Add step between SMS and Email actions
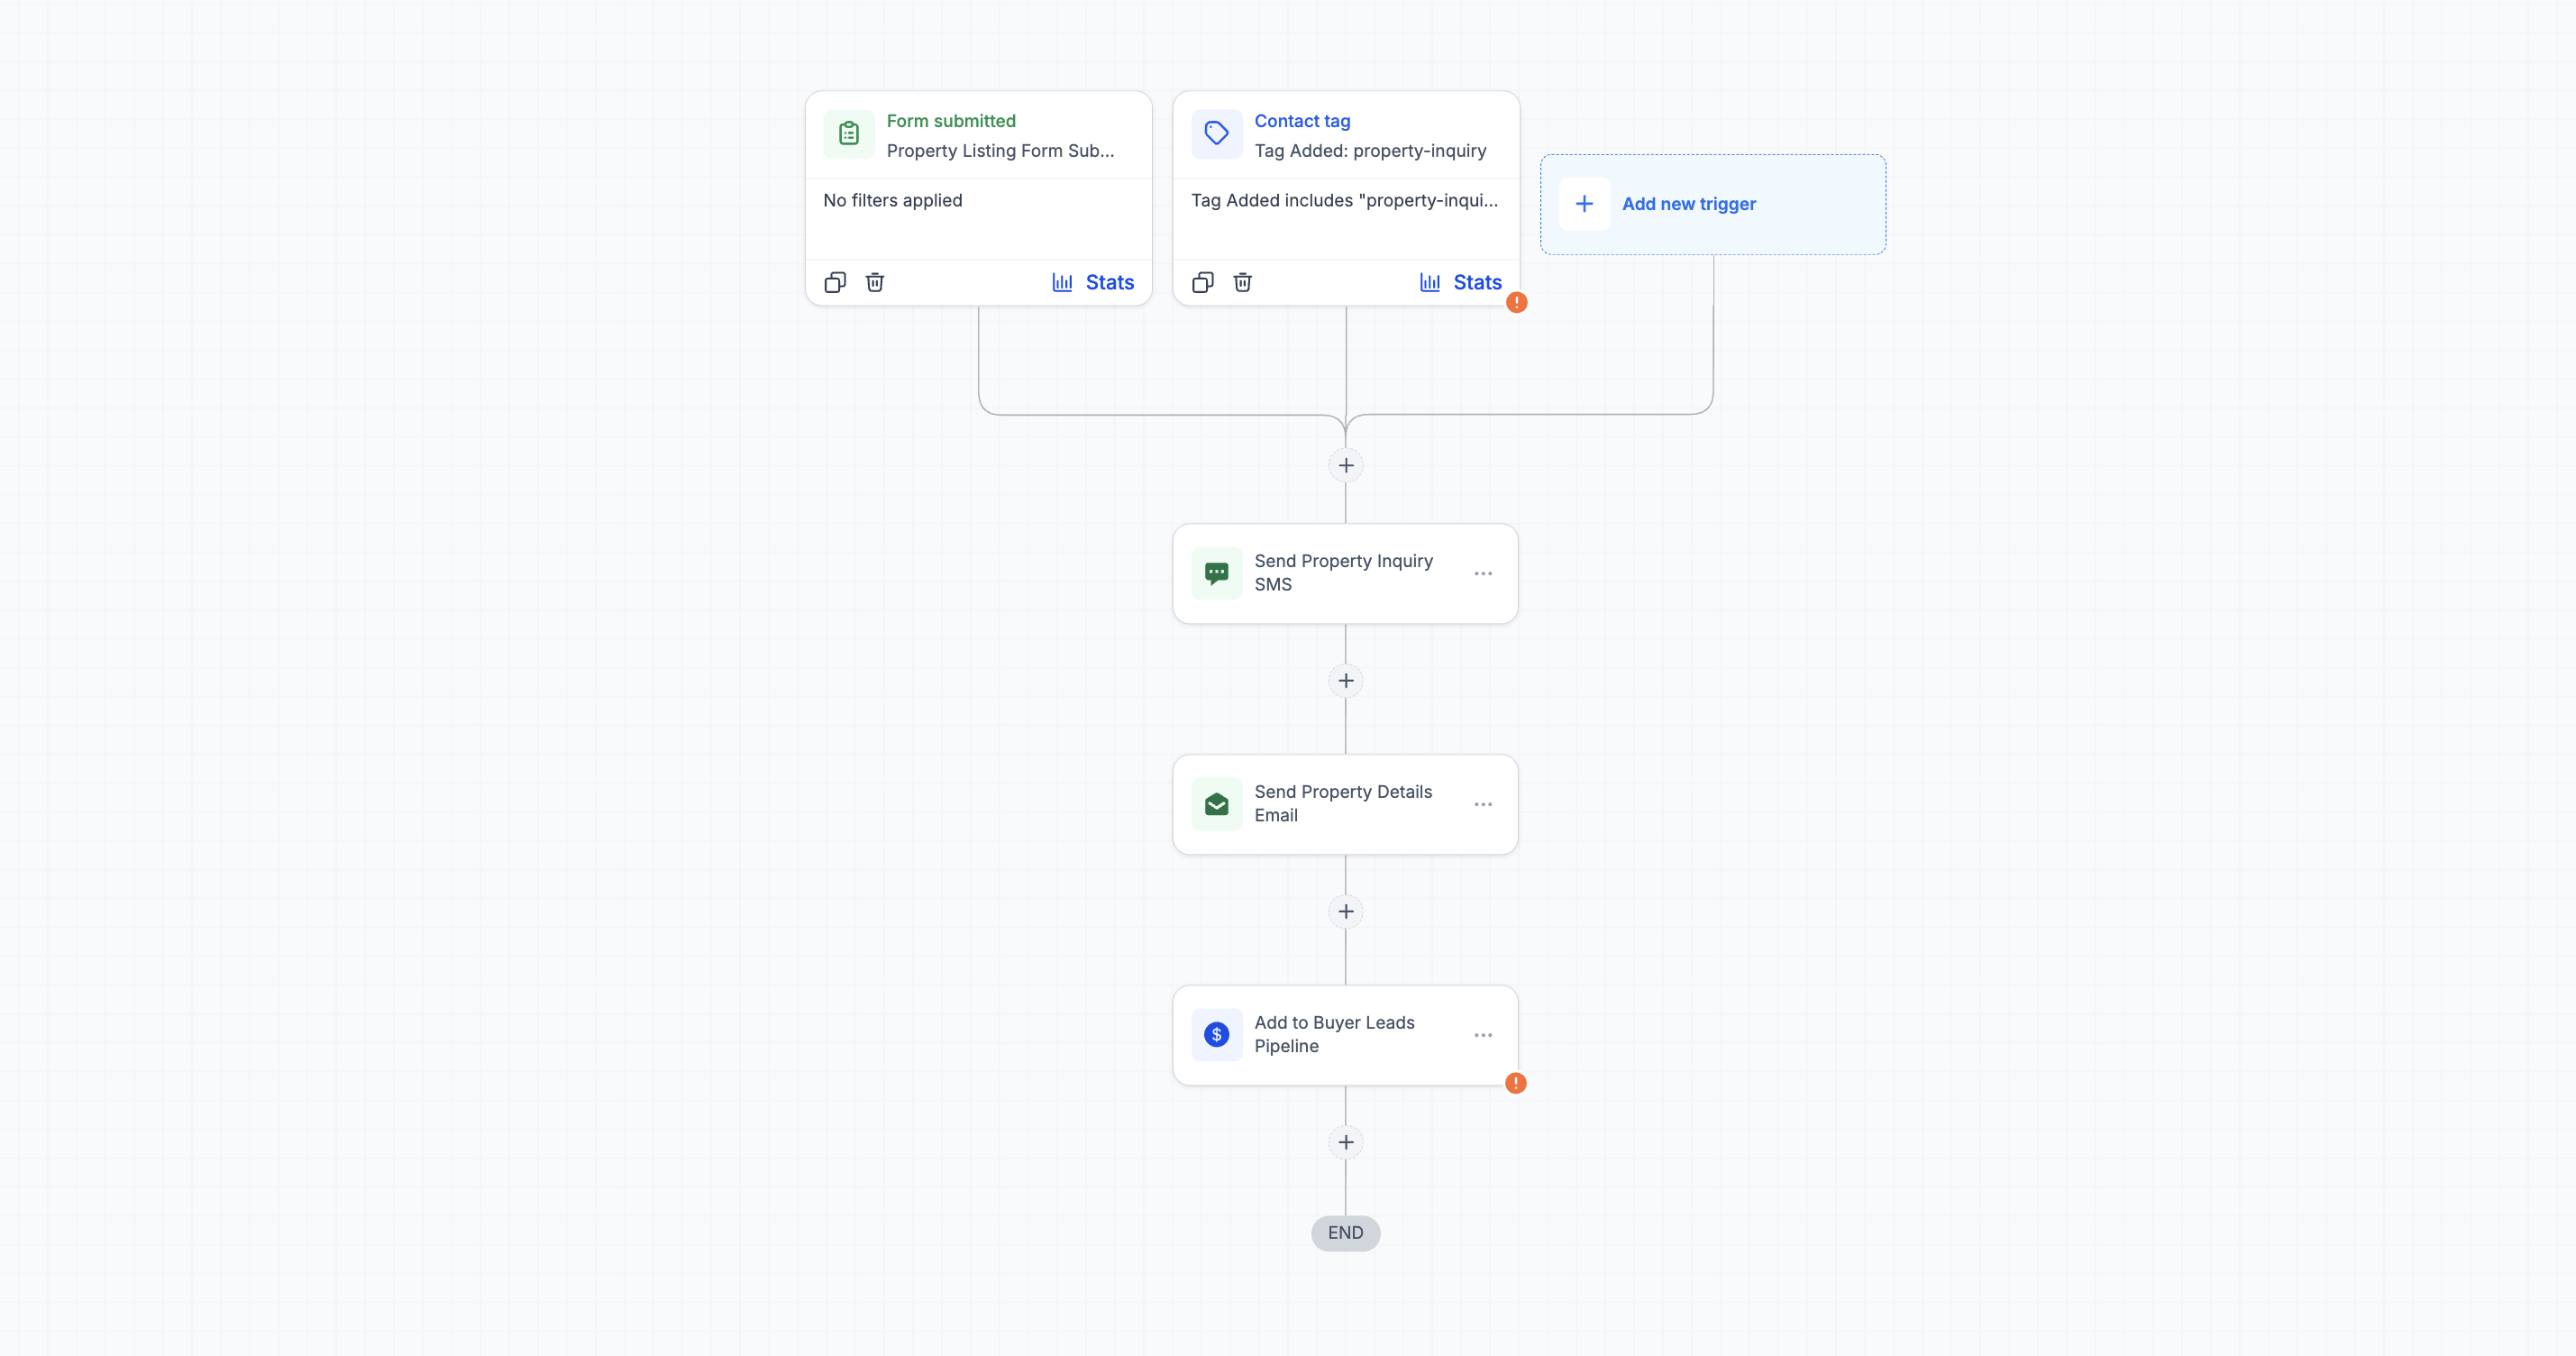Image resolution: width=2576 pixels, height=1356 pixels. pyautogui.click(x=1346, y=681)
